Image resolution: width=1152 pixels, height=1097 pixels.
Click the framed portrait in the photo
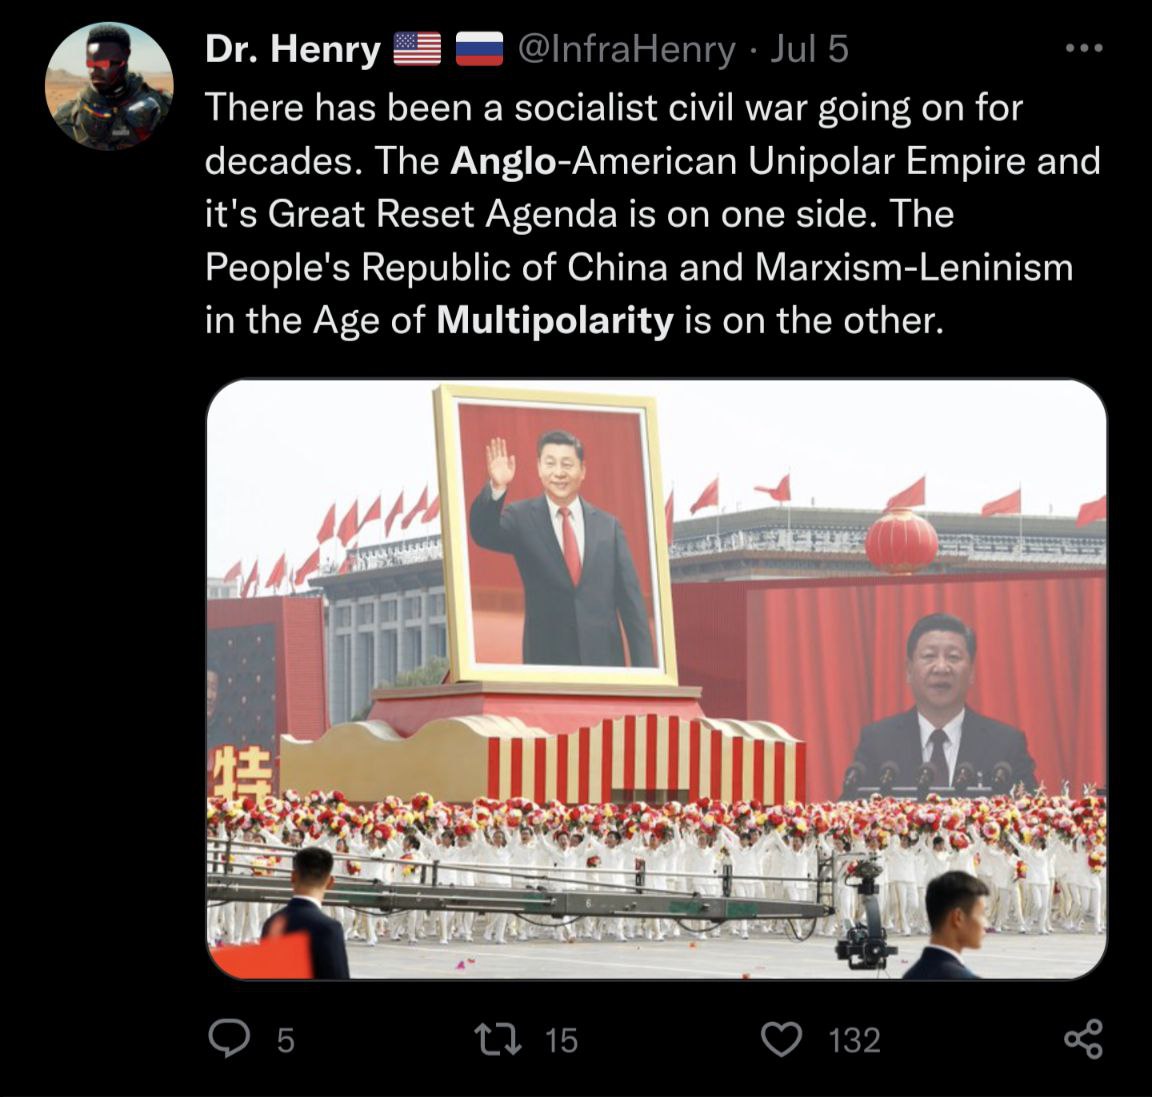pyautogui.click(x=555, y=536)
